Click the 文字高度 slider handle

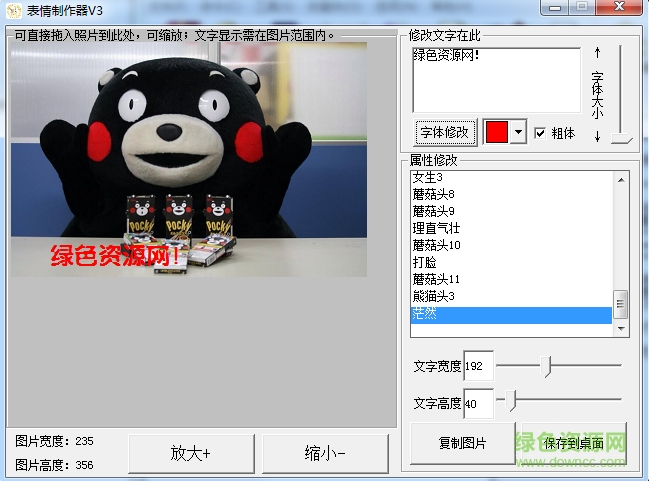(x=511, y=401)
